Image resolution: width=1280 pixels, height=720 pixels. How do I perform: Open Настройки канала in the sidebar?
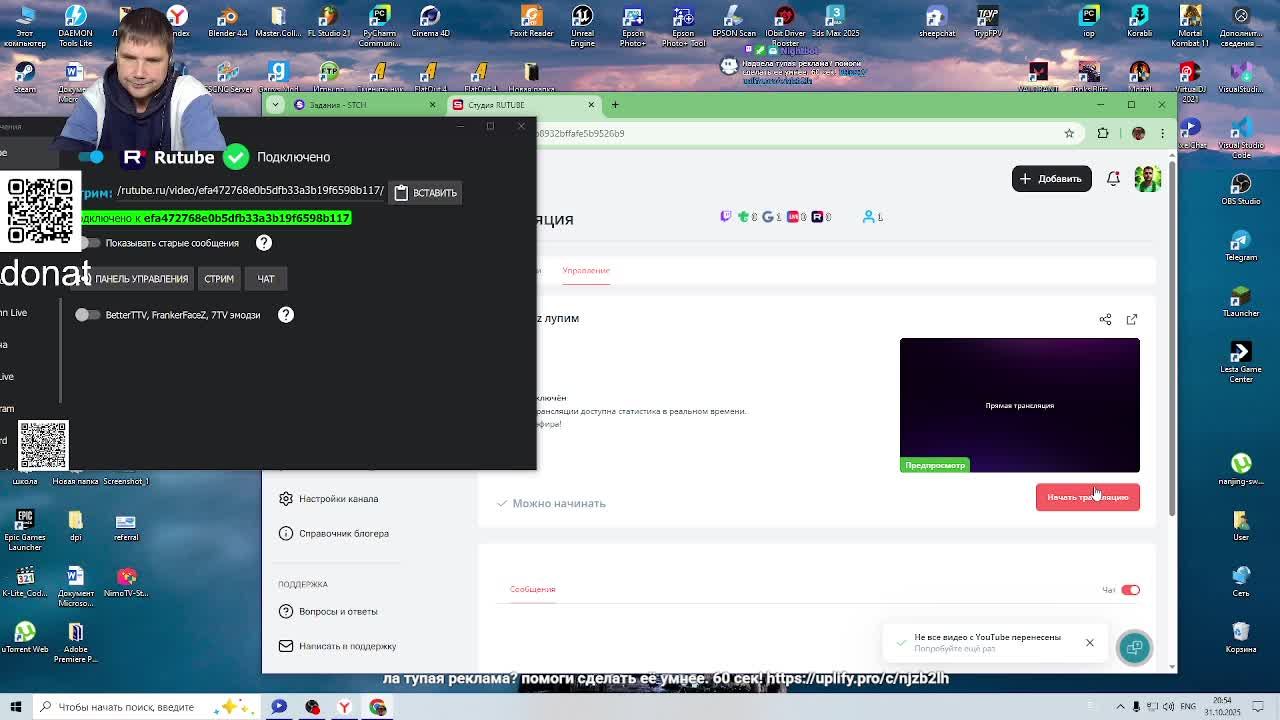click(x=329, y=499)
